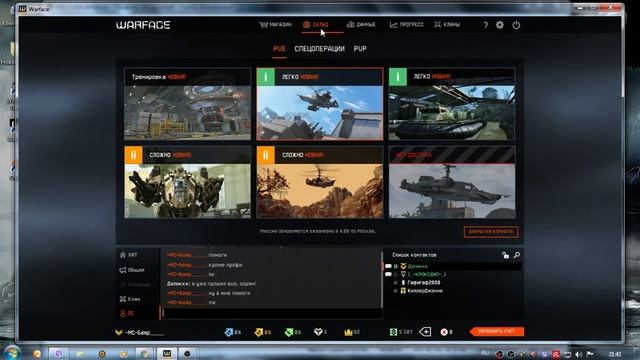Image resolution: width=640 pixels, height=360 pixels.
Task: Click the player rank chevron icon
Action: (118, 333)
